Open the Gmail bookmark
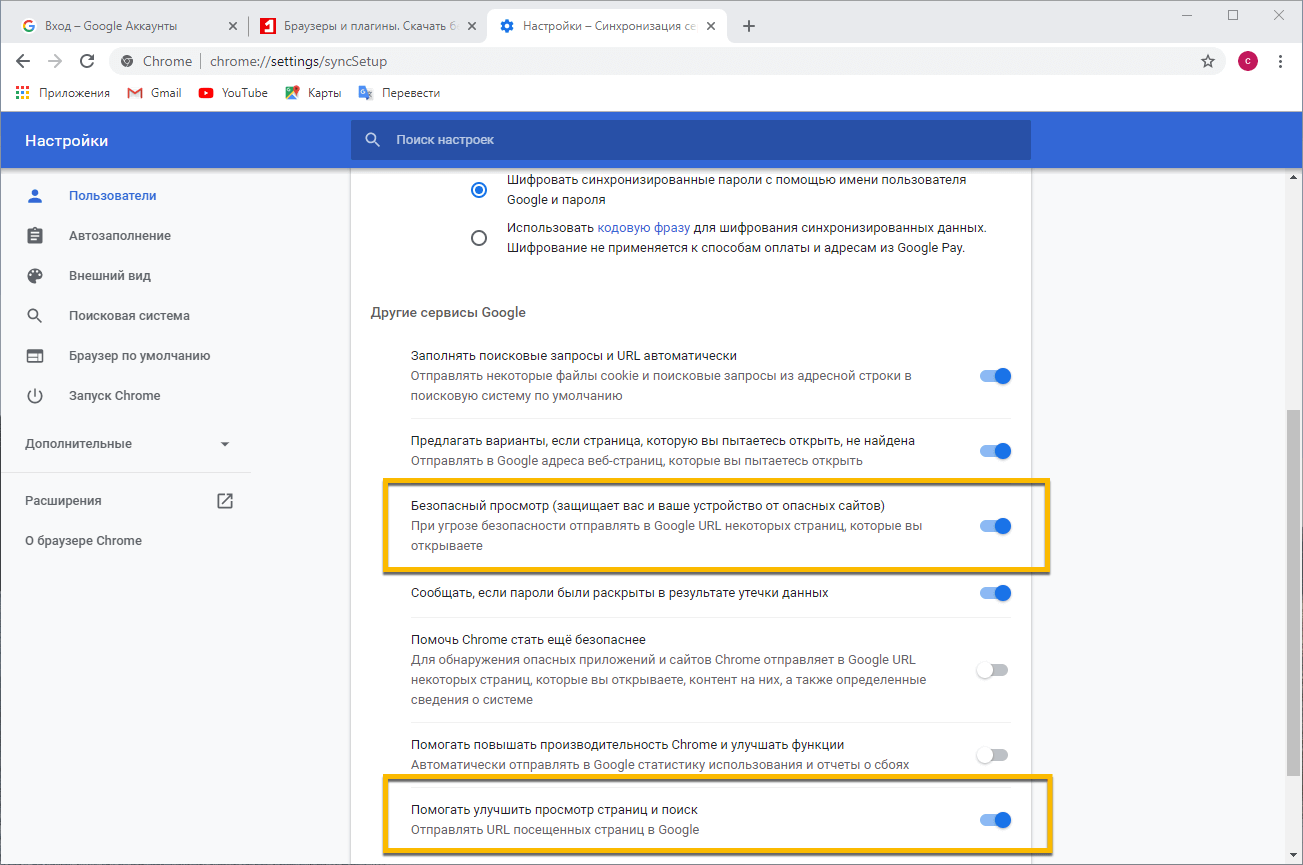1303x865 pixels. 155,93
